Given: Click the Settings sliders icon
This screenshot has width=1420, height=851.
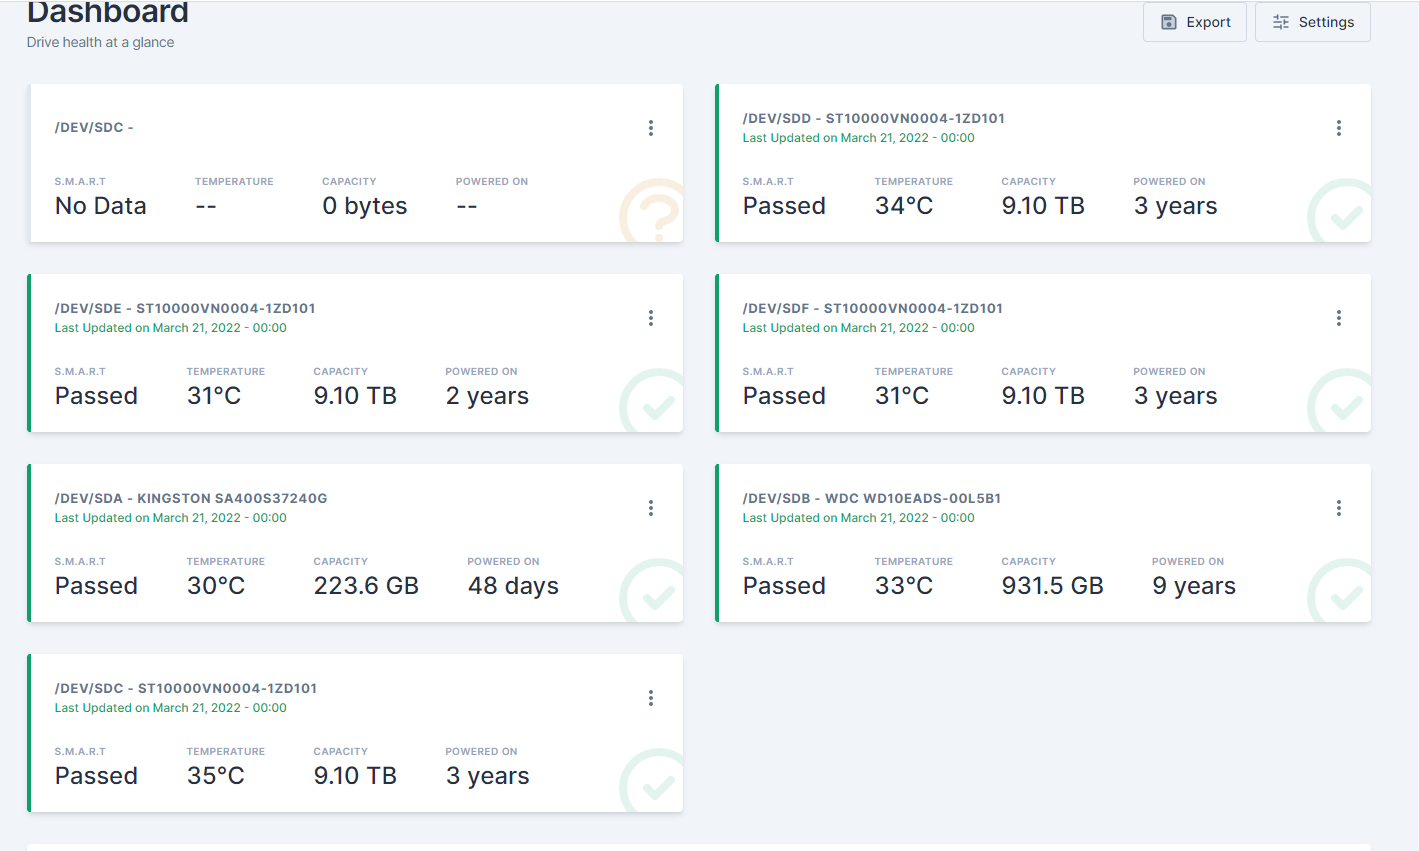Looking at the screenshot, I should pos(1281,21).
